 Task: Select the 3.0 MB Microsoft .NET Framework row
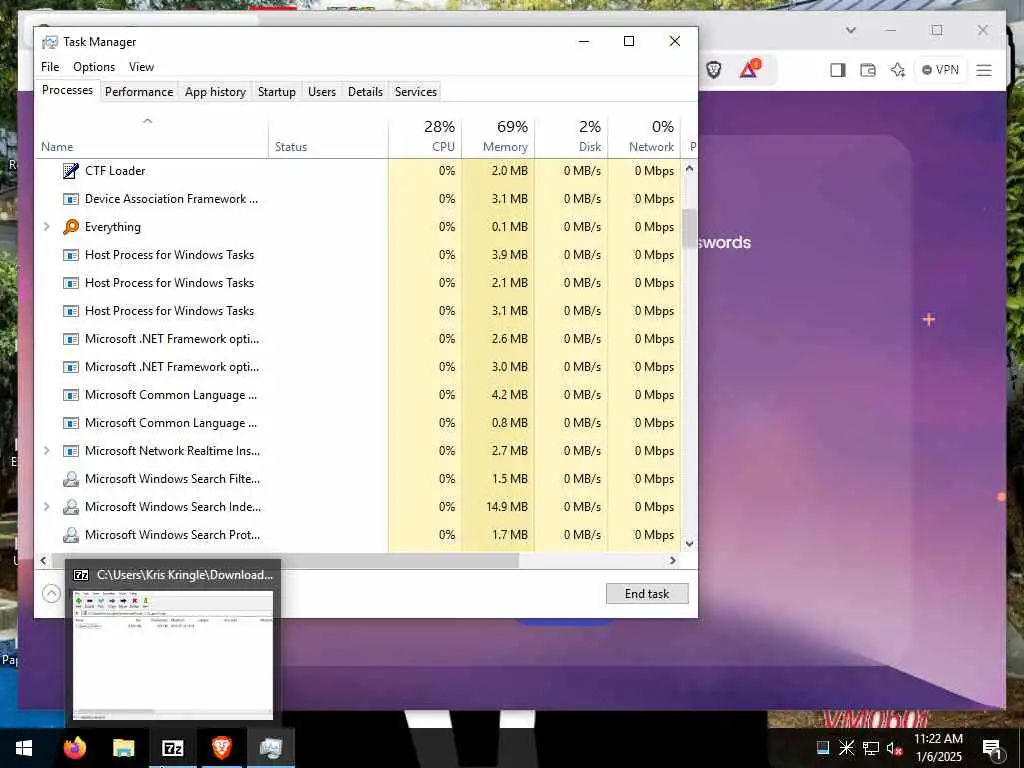pos(358,367)
